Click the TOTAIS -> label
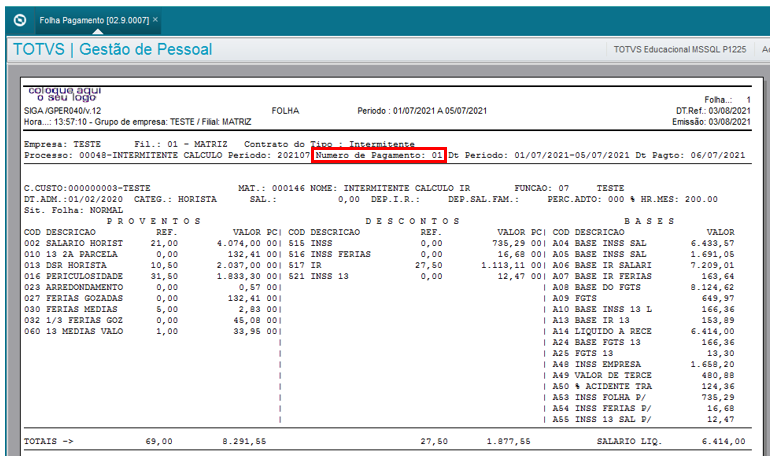The height and width of the screenshot is (456, 770). [x=49, y=441]
